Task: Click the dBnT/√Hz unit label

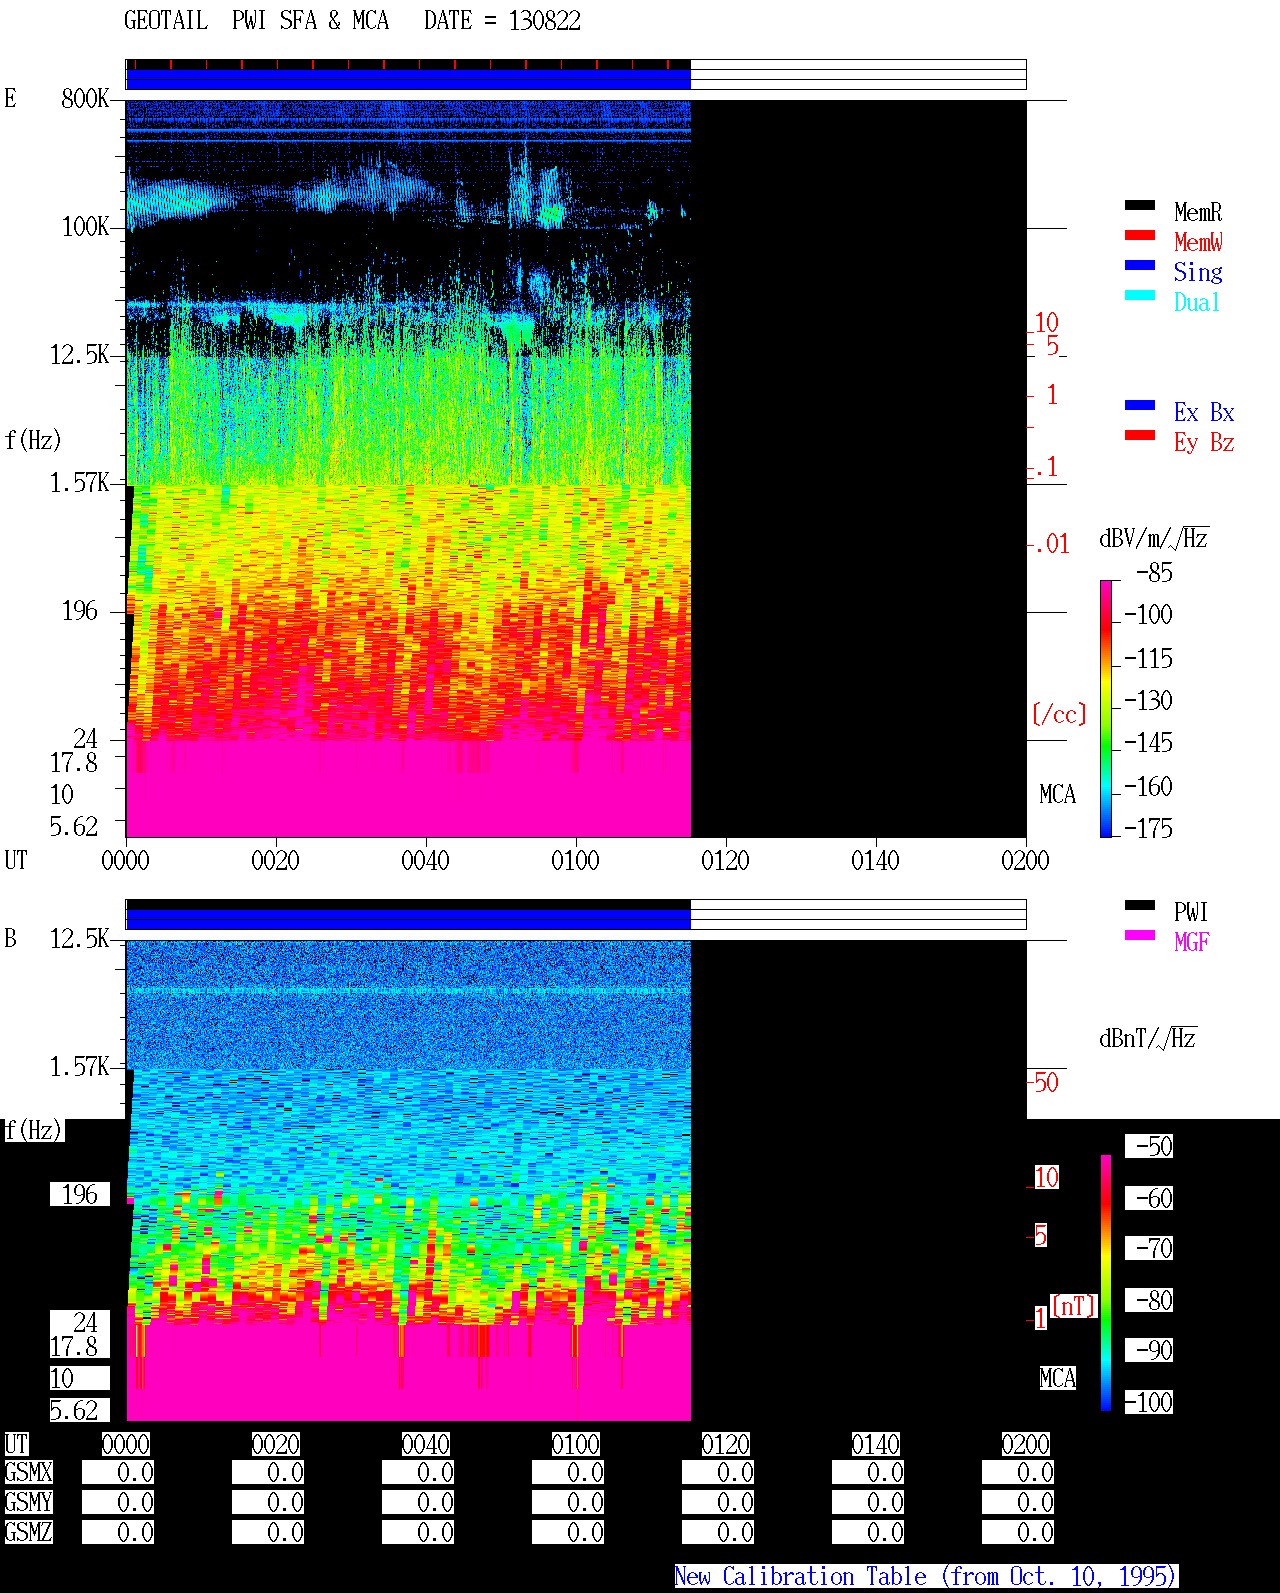Action: (x=1148, y=1038)
